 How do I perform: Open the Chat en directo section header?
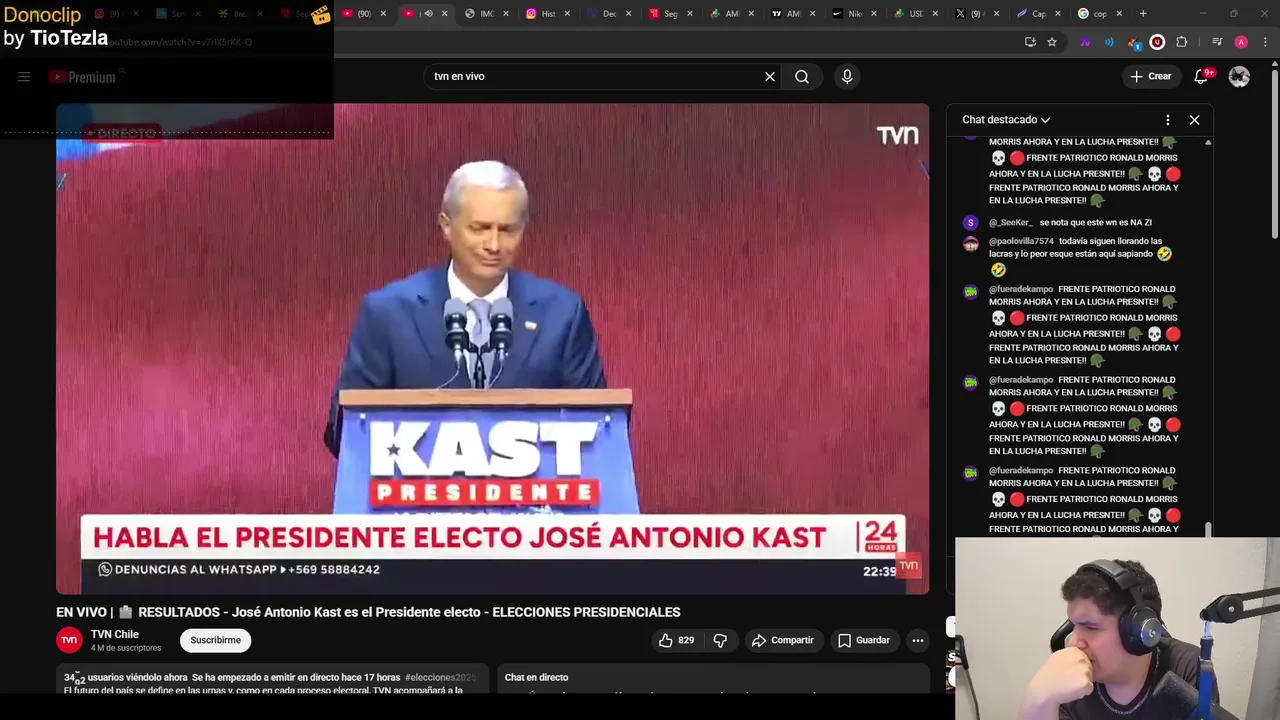pyautogui.click(x=536, y=677)
